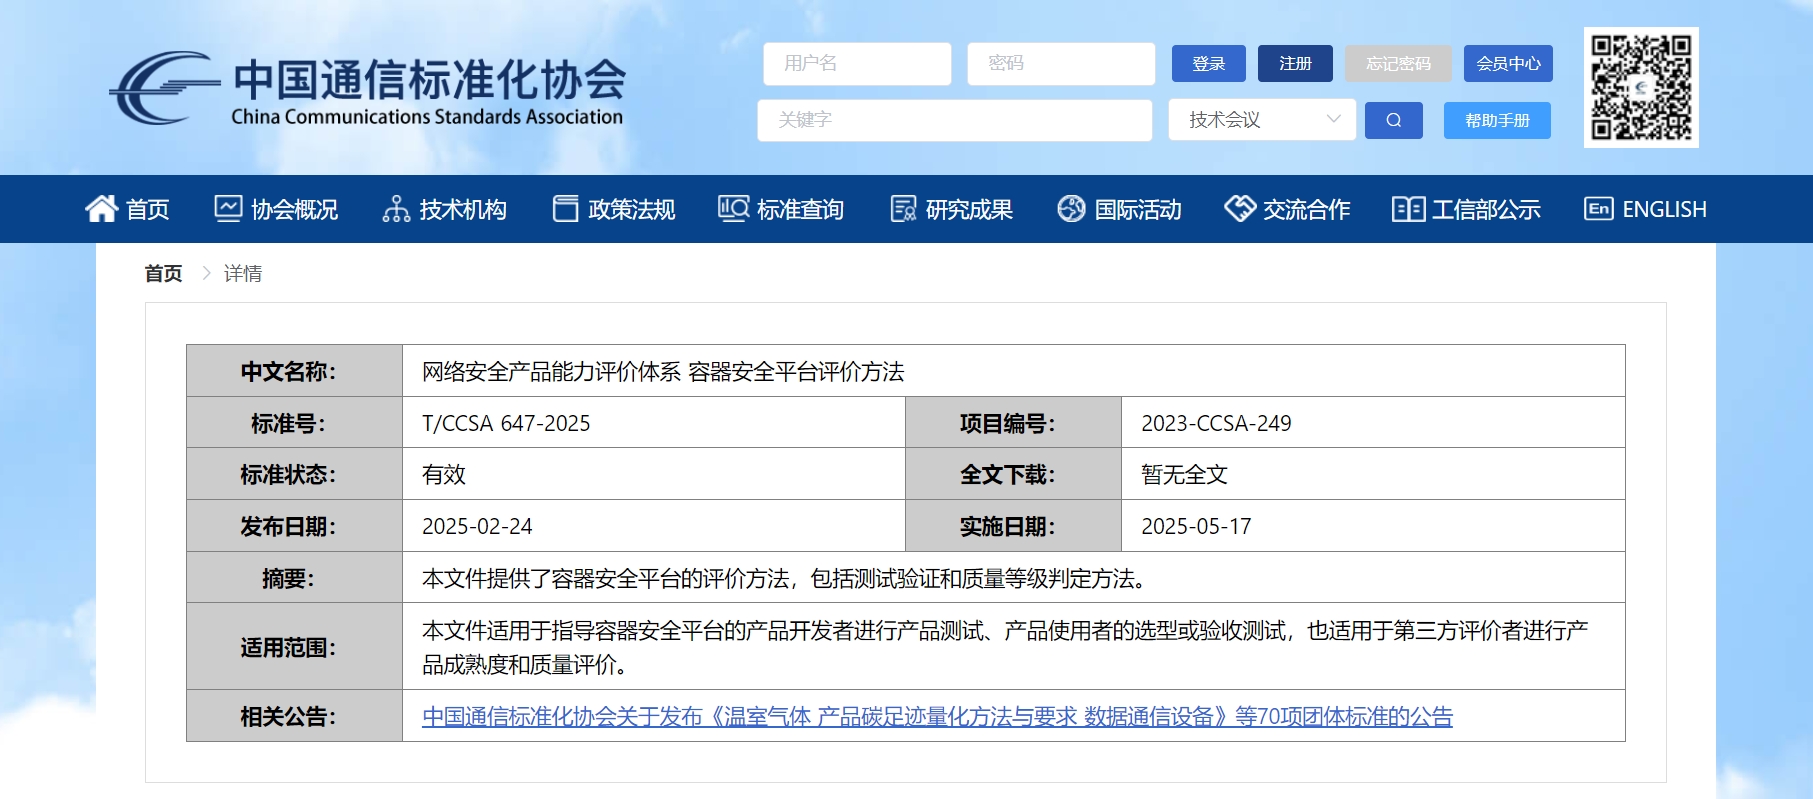
Task: Click the title 网络安全产品能力评价体系 容器安全平台评价方法
Action: pyautogui.click(x=663, y=371)
